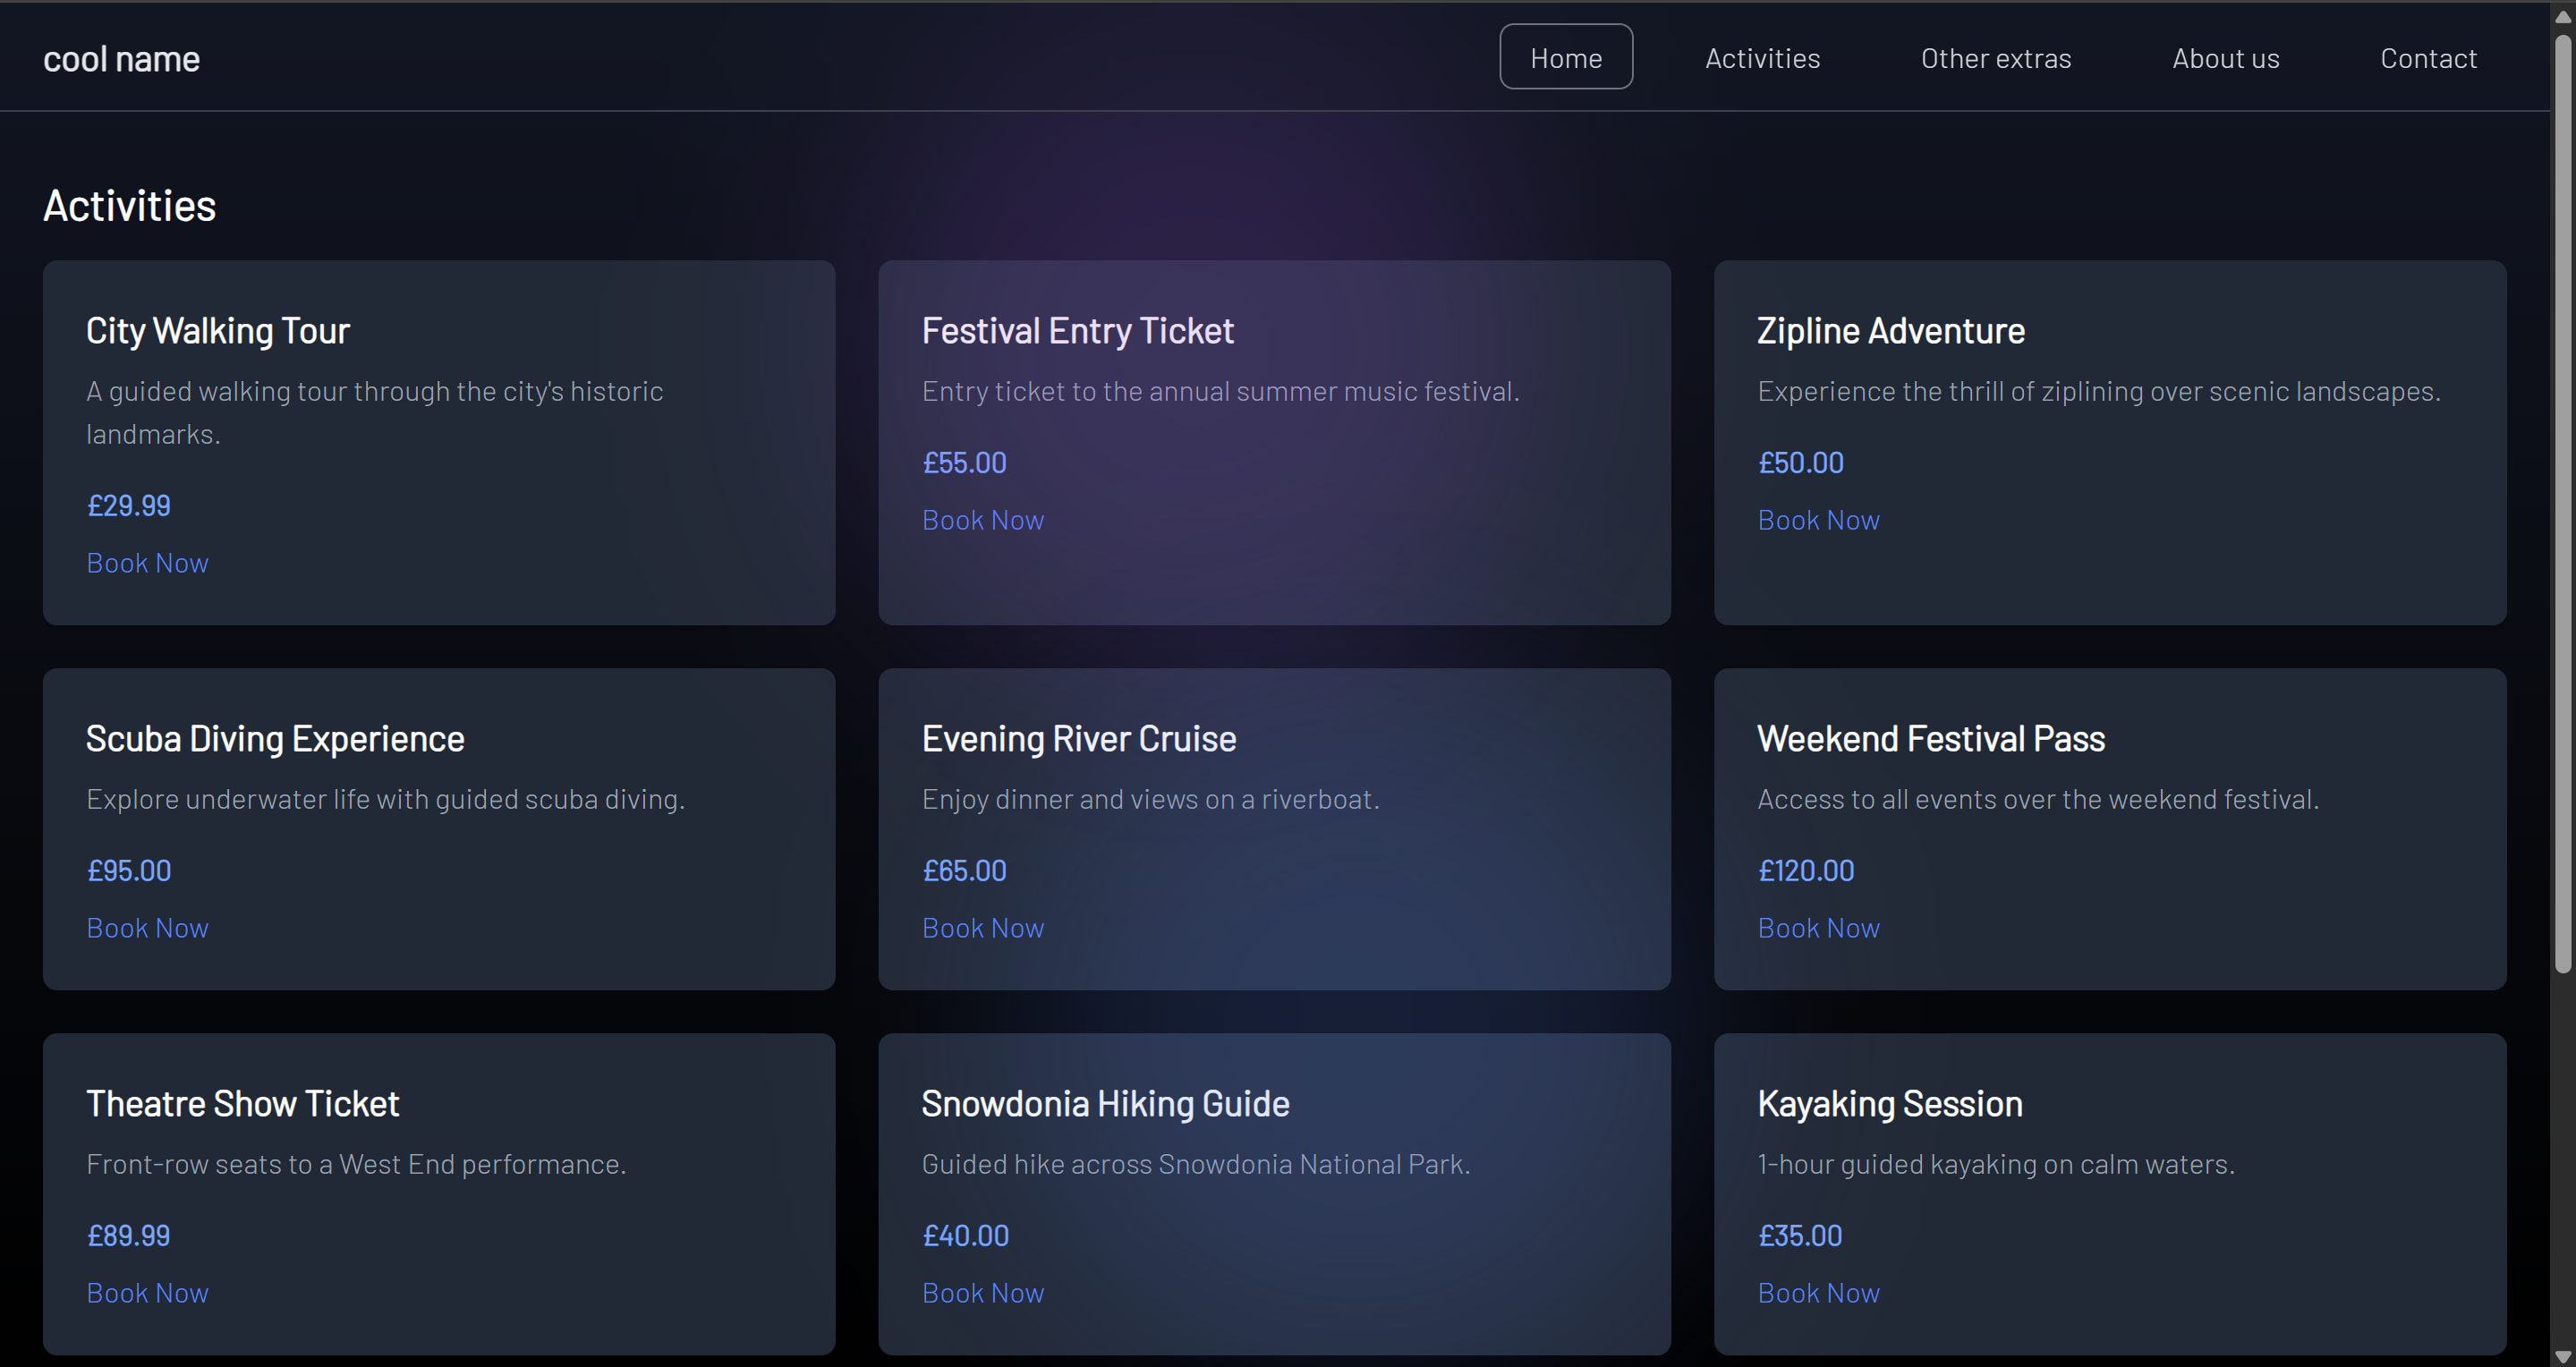Navigate to Contact page
Screen dimensions: 2576x1367
point(2428,58)
